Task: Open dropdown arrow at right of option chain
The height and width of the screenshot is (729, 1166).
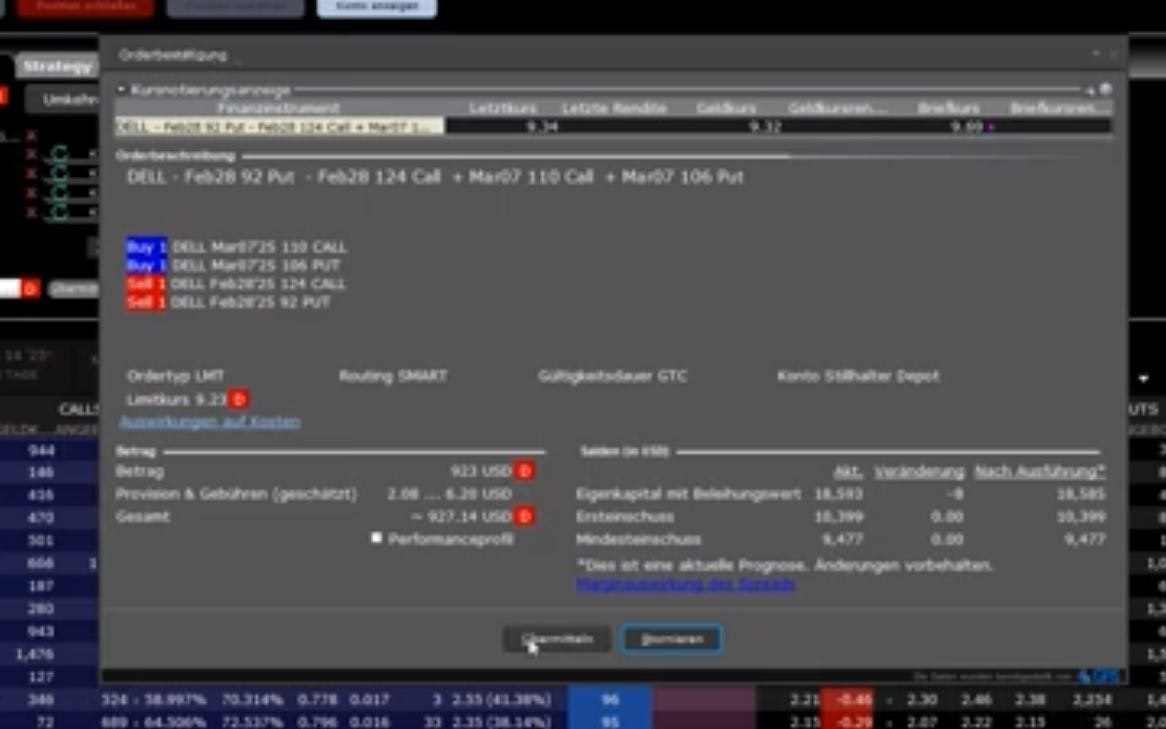Action: [x=1144, y=379]
